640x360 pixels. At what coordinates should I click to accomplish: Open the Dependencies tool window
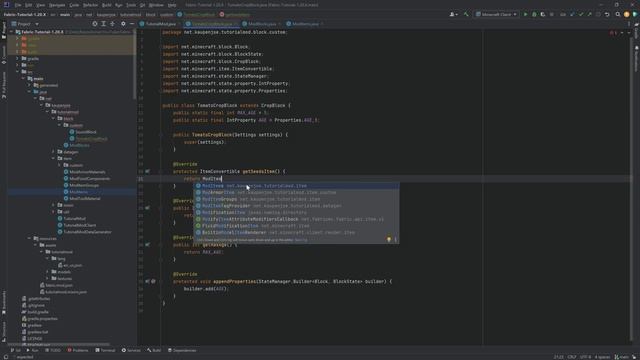point(182,350)
